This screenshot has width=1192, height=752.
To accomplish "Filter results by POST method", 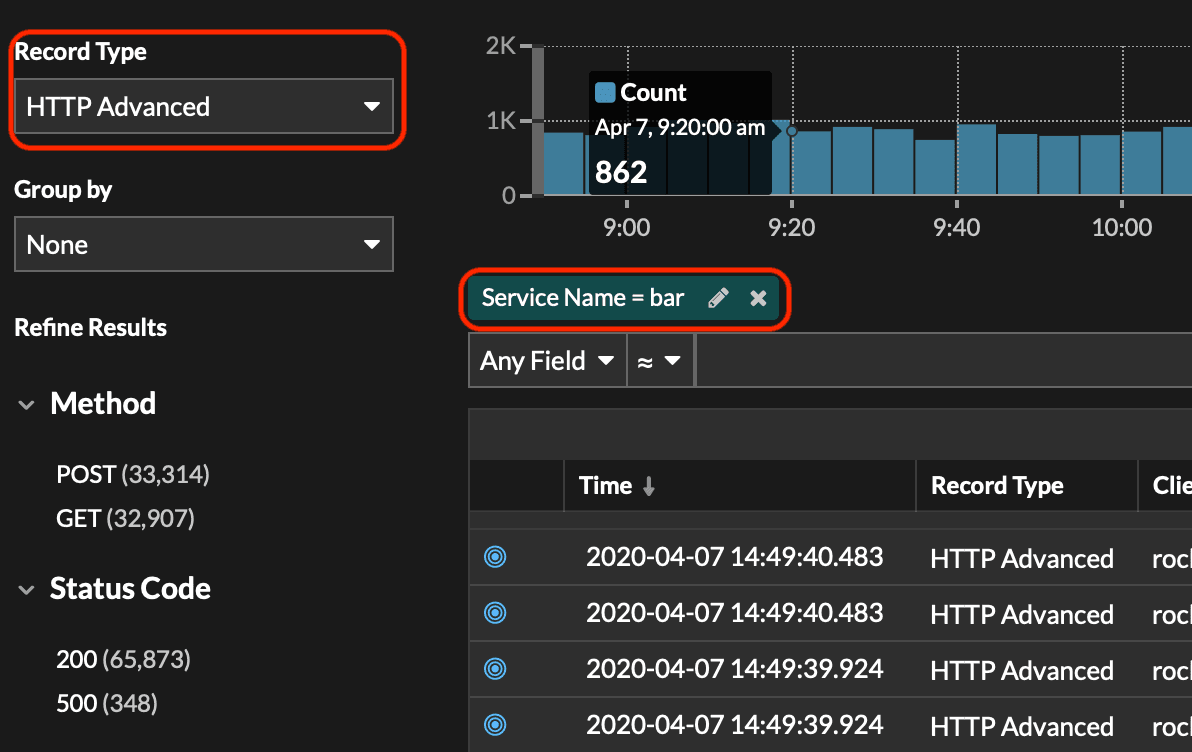I will (x=132, y=474).
